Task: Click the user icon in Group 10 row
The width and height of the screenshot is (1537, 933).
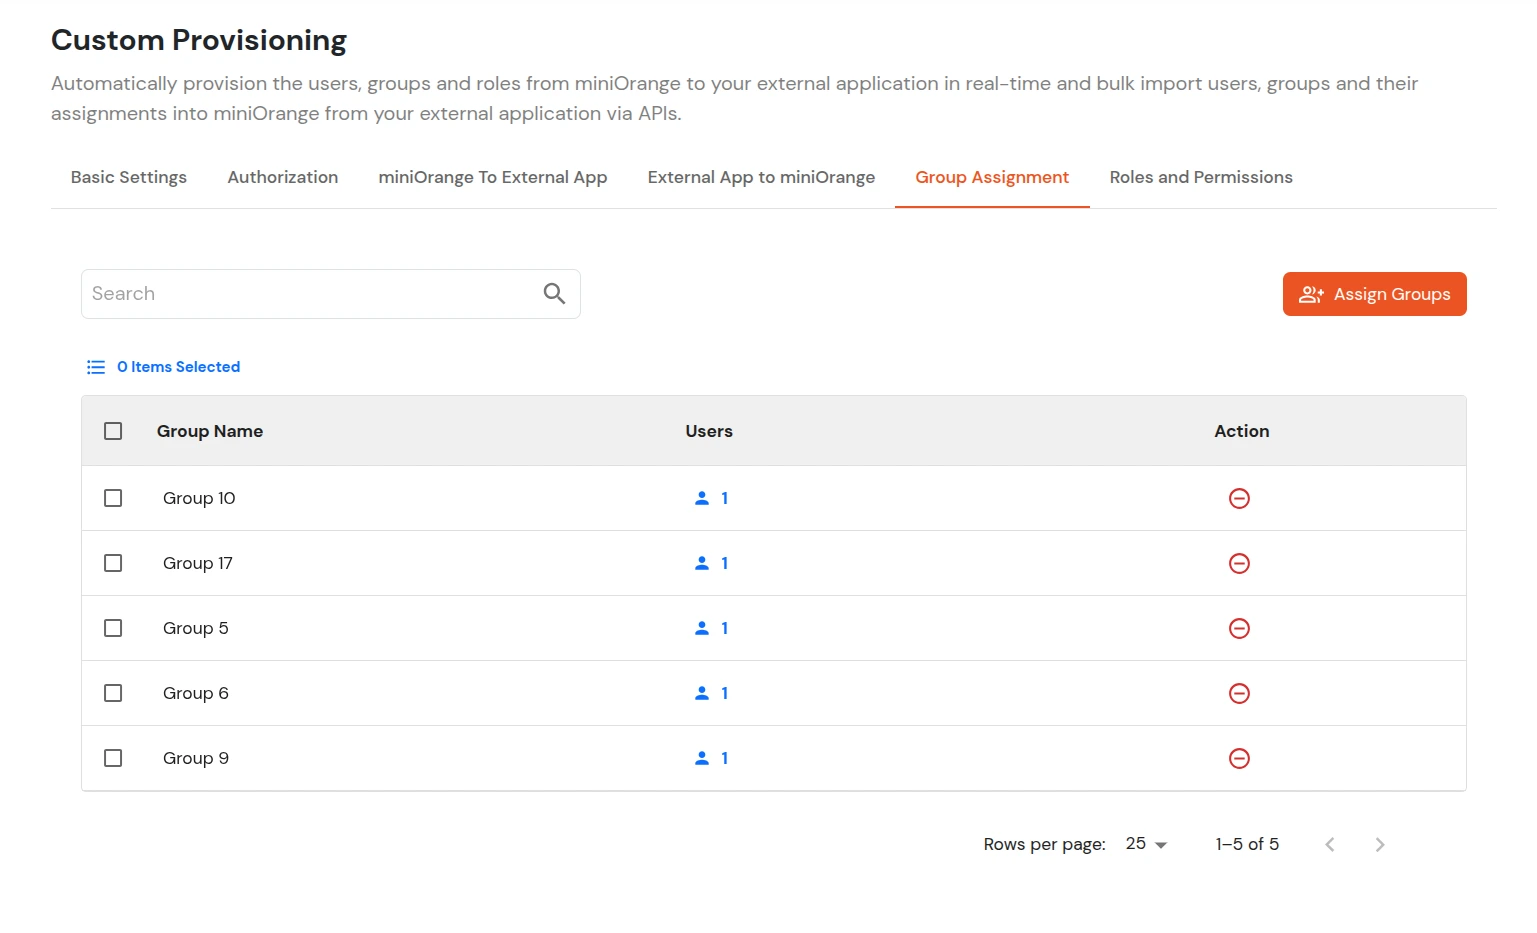Action: (x=703, y=497)
